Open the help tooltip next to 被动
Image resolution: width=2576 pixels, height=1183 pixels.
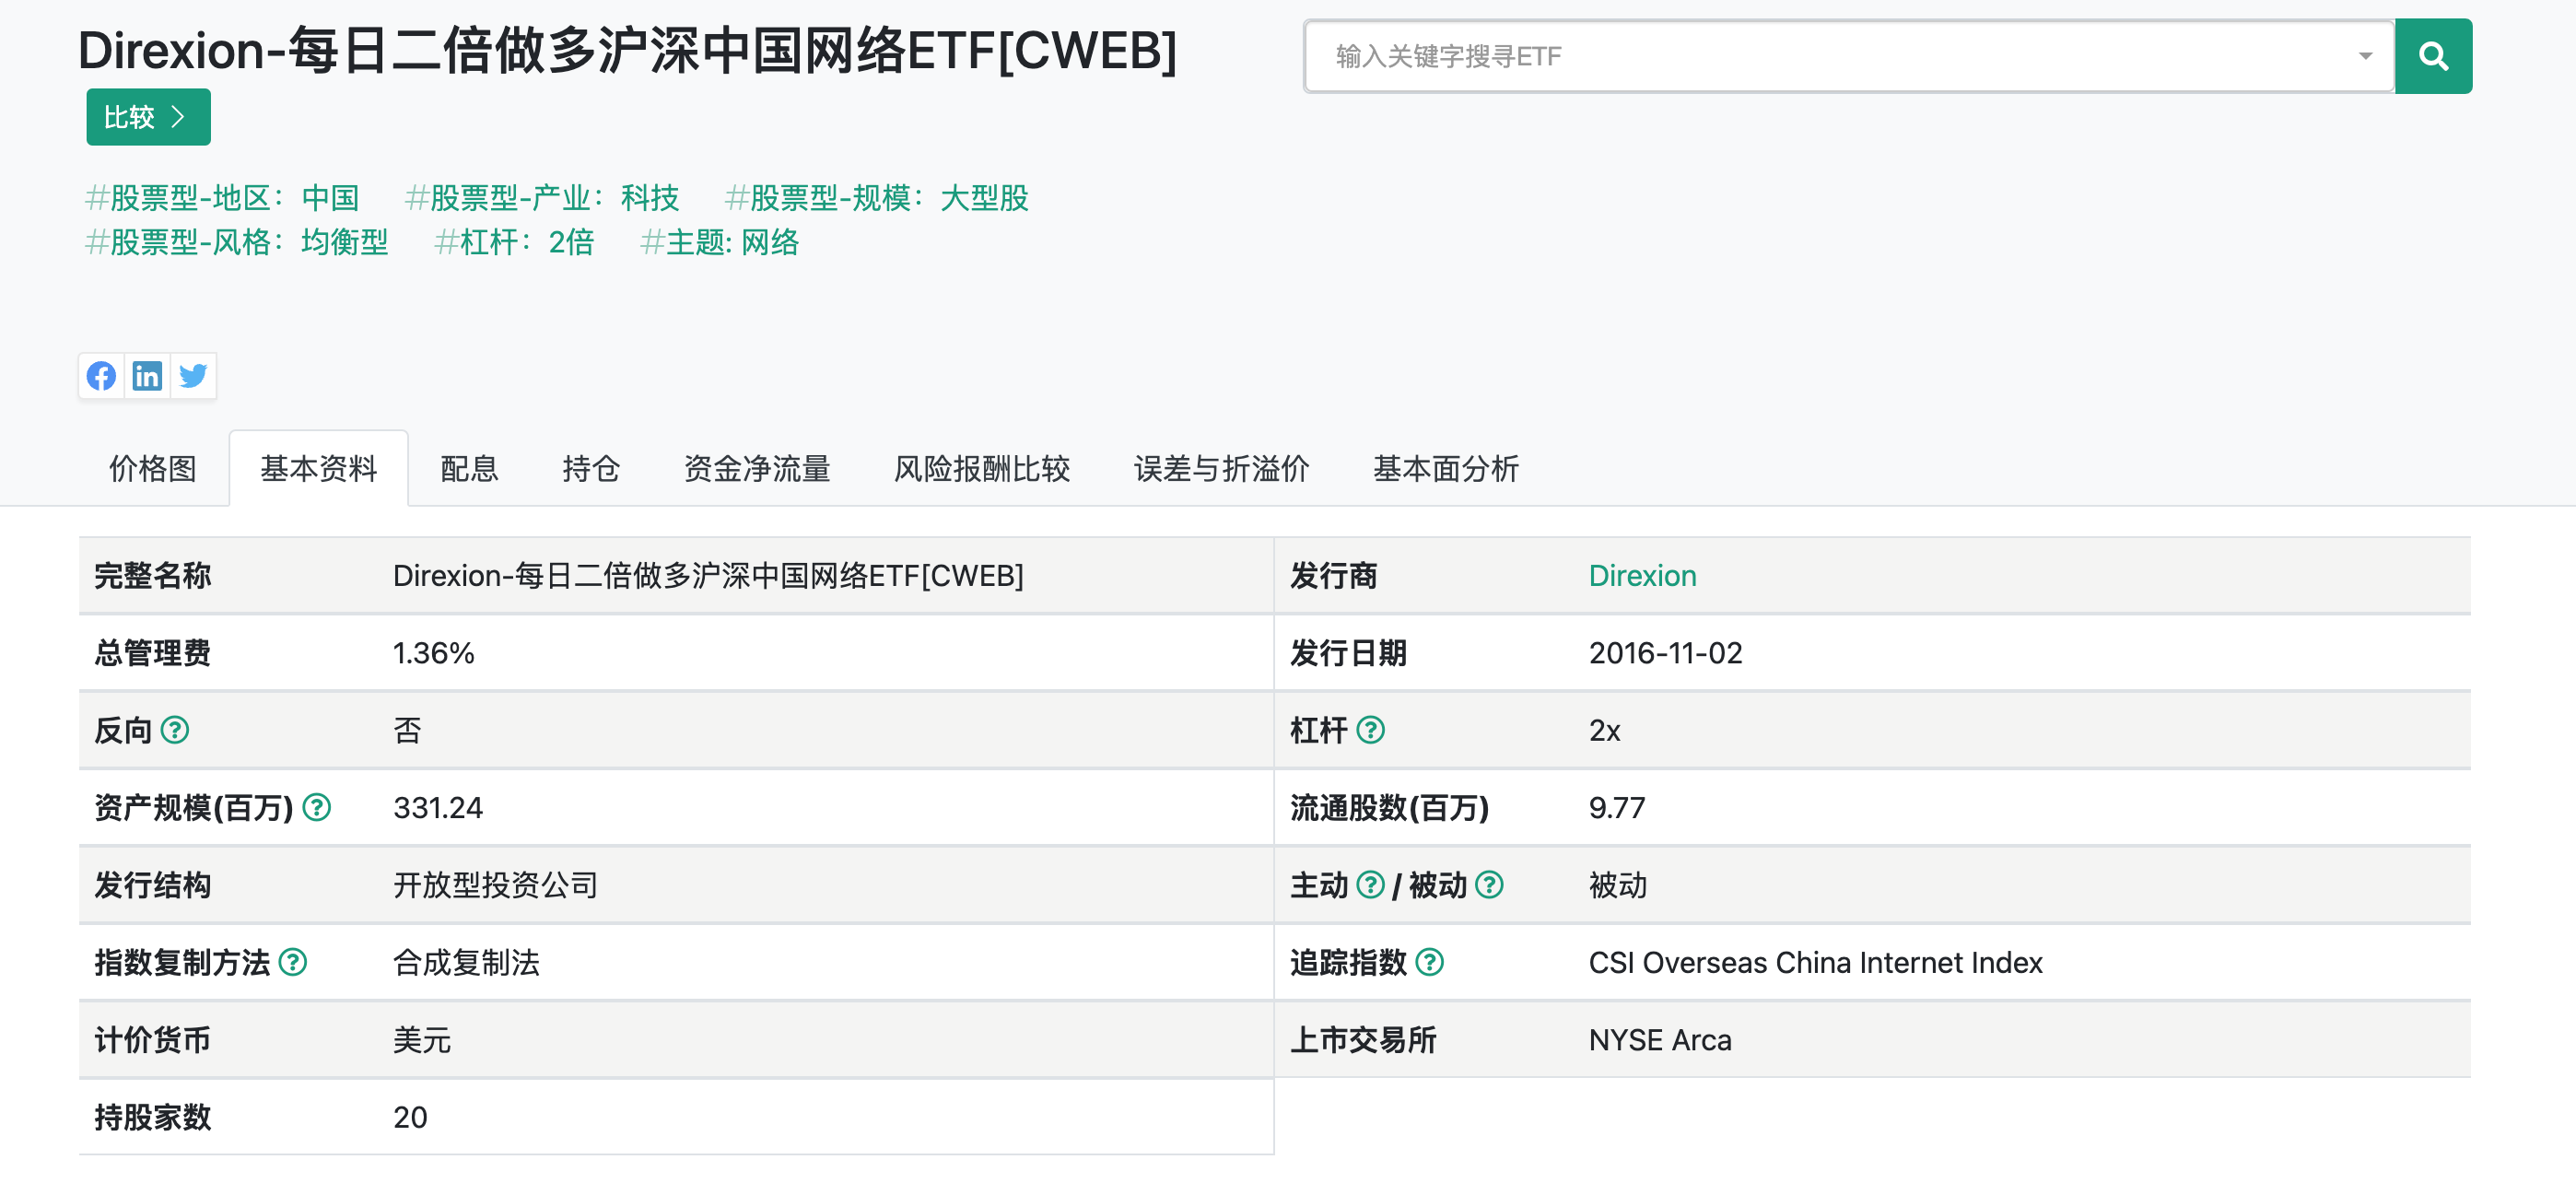click(1490, 885)
